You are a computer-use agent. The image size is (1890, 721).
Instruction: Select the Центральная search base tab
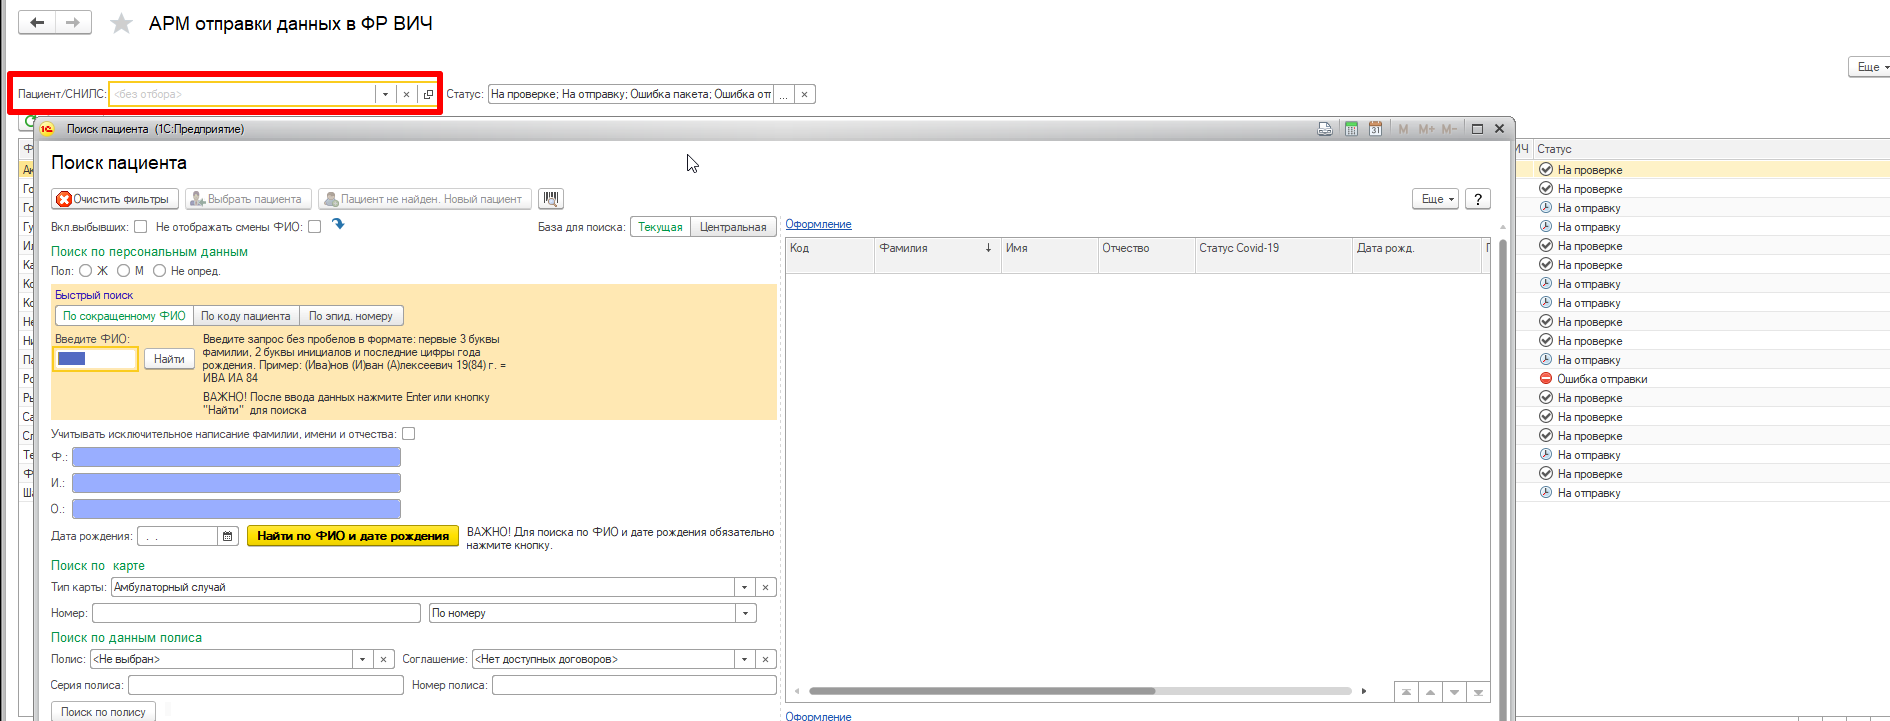coord(733,227)
